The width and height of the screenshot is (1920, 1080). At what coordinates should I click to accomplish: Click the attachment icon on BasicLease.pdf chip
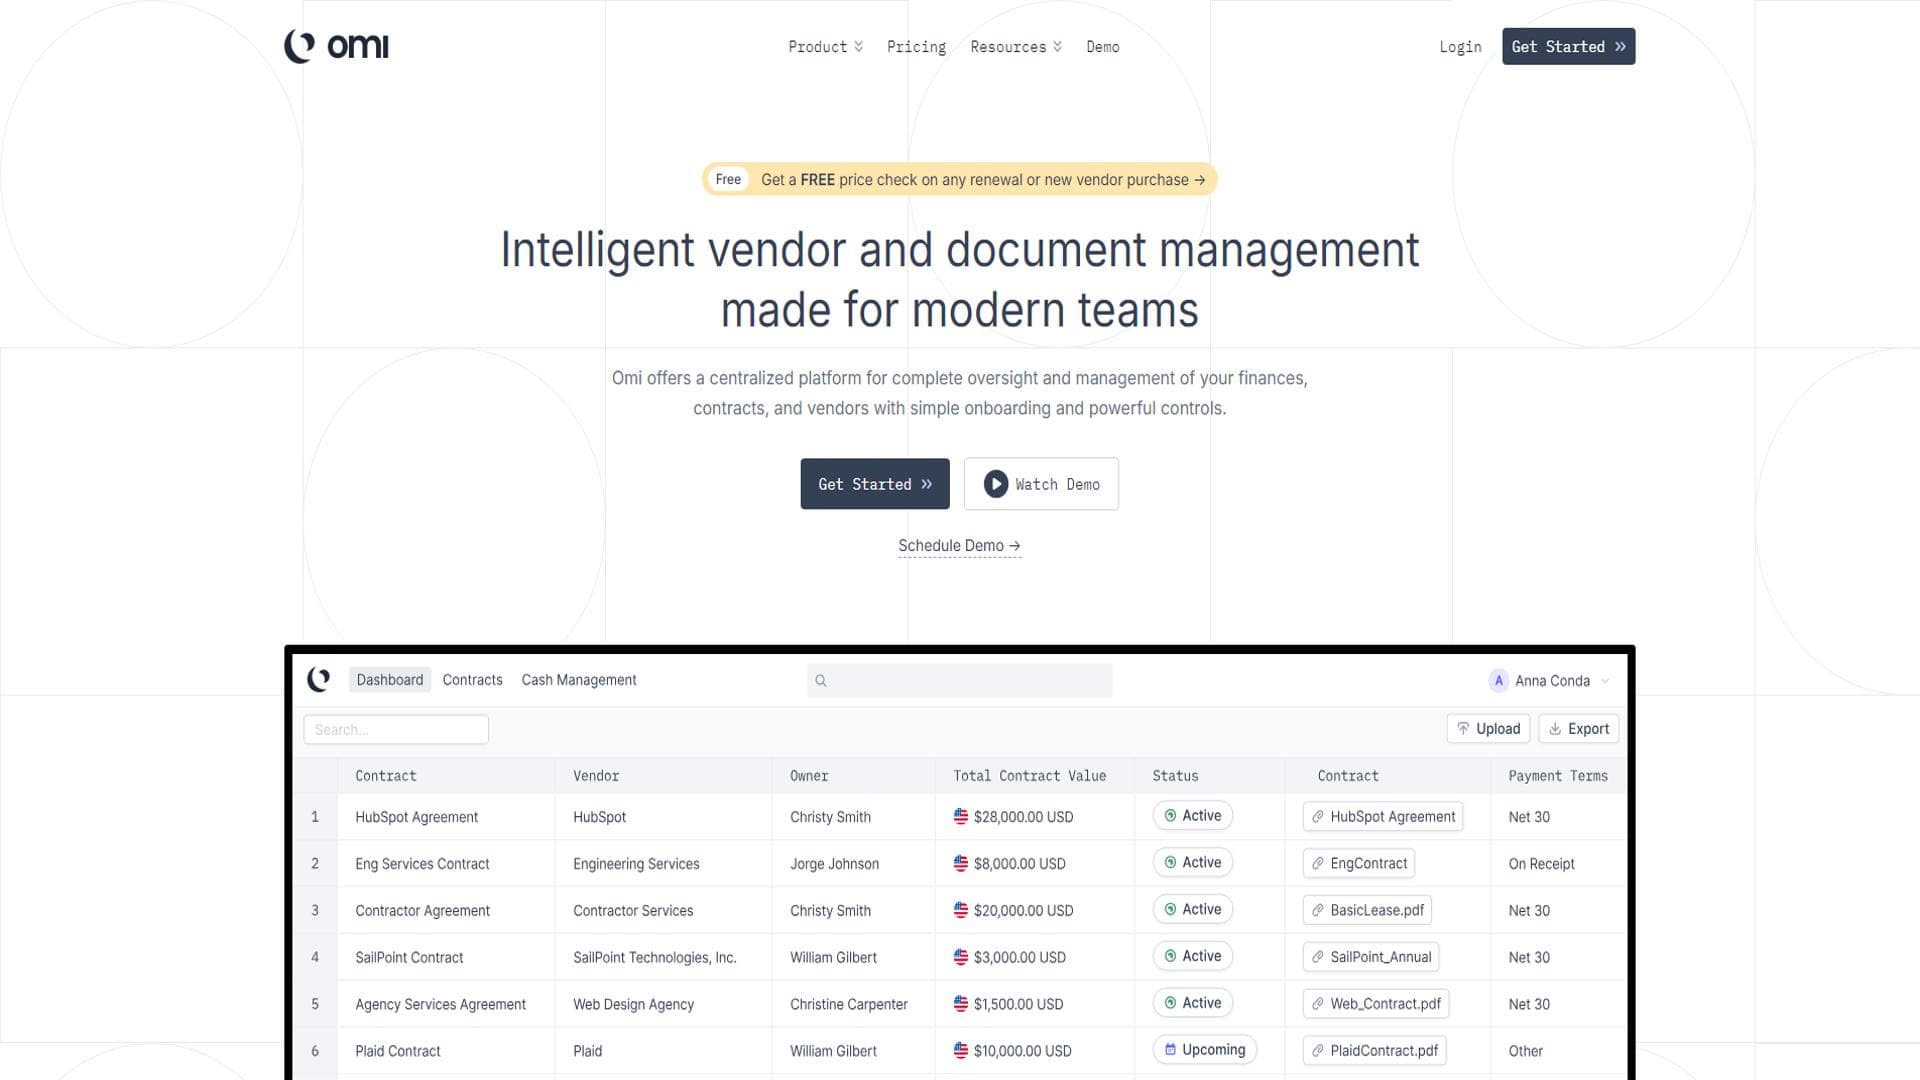[x=1318, y=910]
